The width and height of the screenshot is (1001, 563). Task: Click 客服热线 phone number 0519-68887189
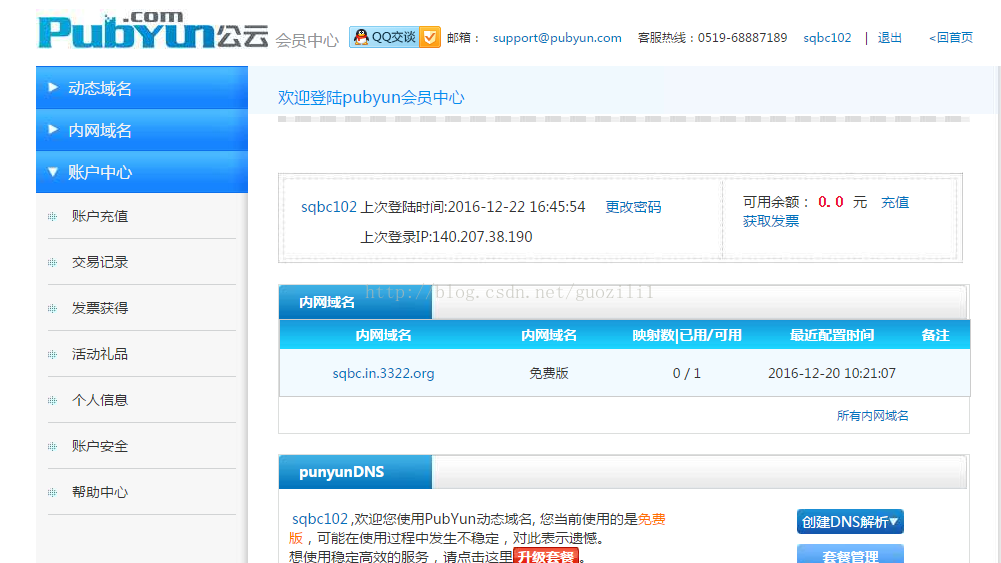click(742, 38)
